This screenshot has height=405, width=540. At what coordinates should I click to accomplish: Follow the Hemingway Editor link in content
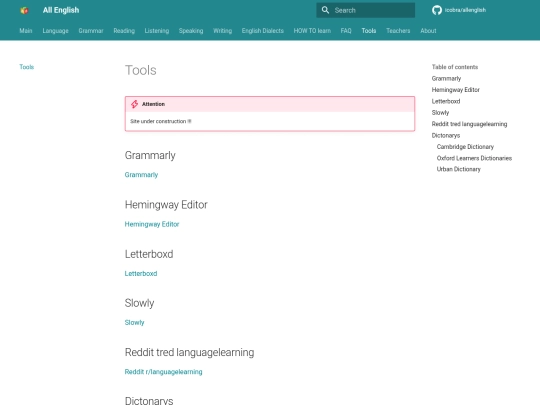click(x=152, y=224)
